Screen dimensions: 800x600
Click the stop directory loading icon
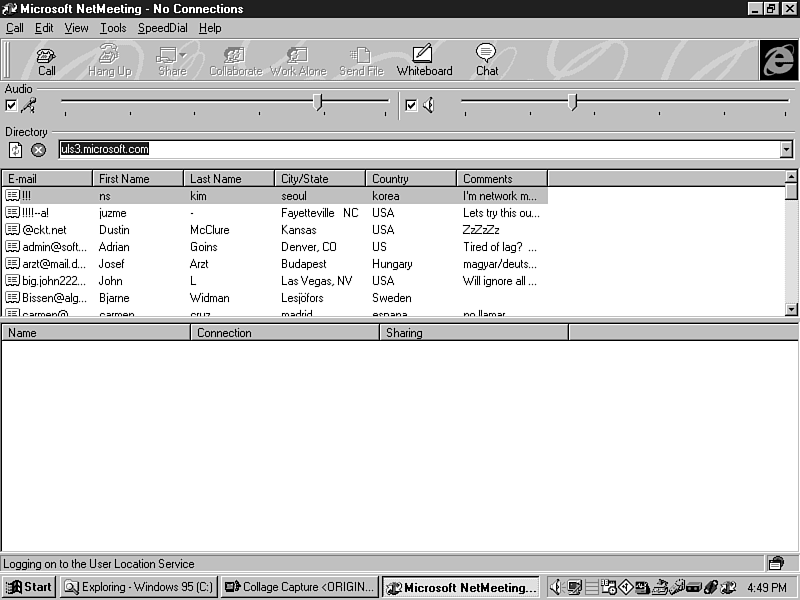click(38, 150)
